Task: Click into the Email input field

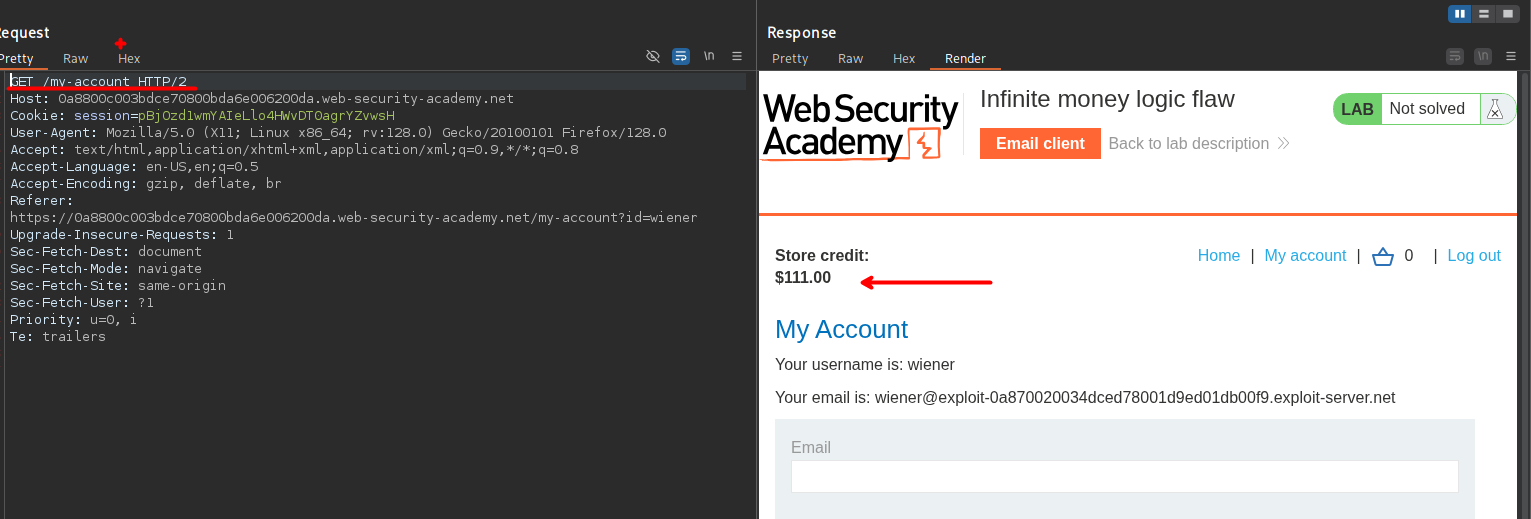Action: [x=1124, y=476]
